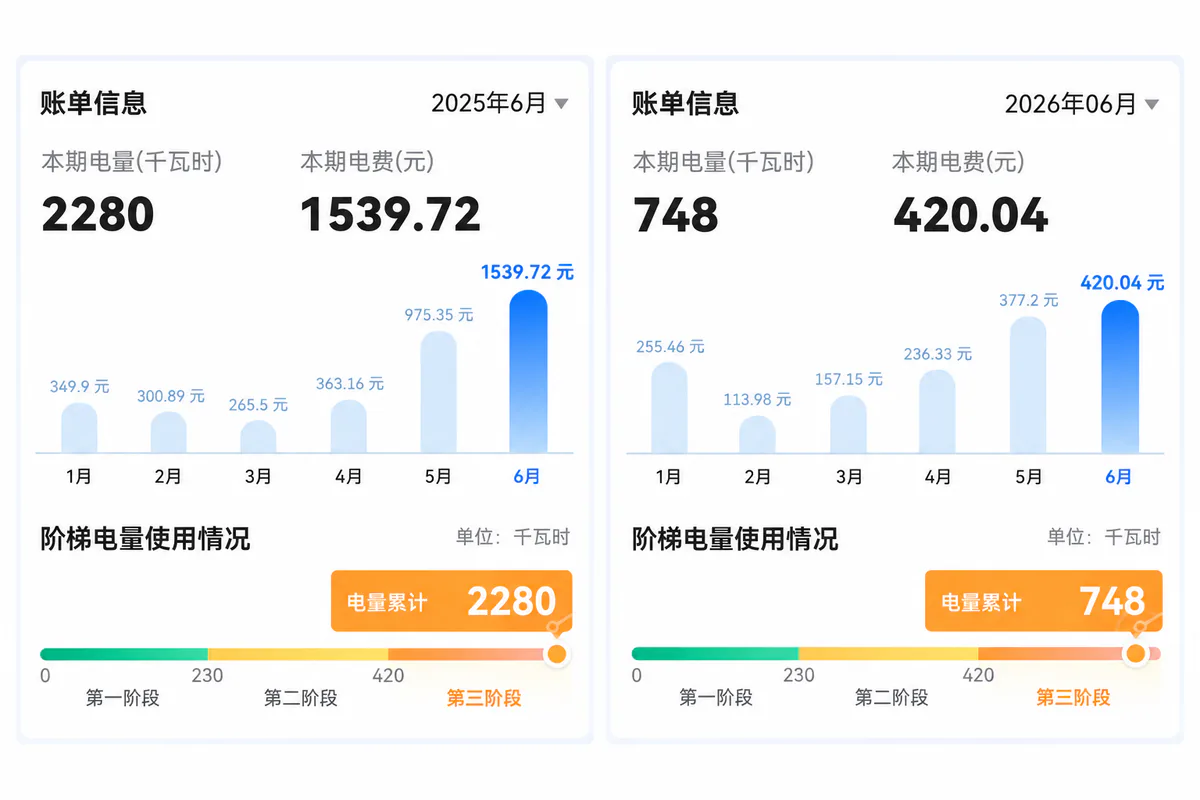Click 第二阶段 label in the 2025 panel

click(301, 698)
